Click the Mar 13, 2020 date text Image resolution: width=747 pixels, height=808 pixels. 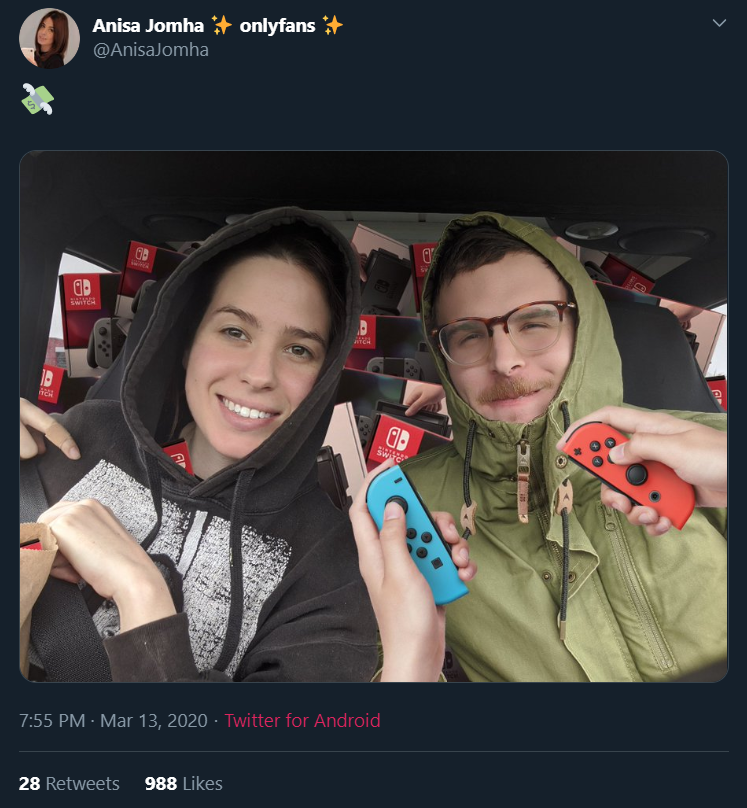pos(154,720)
